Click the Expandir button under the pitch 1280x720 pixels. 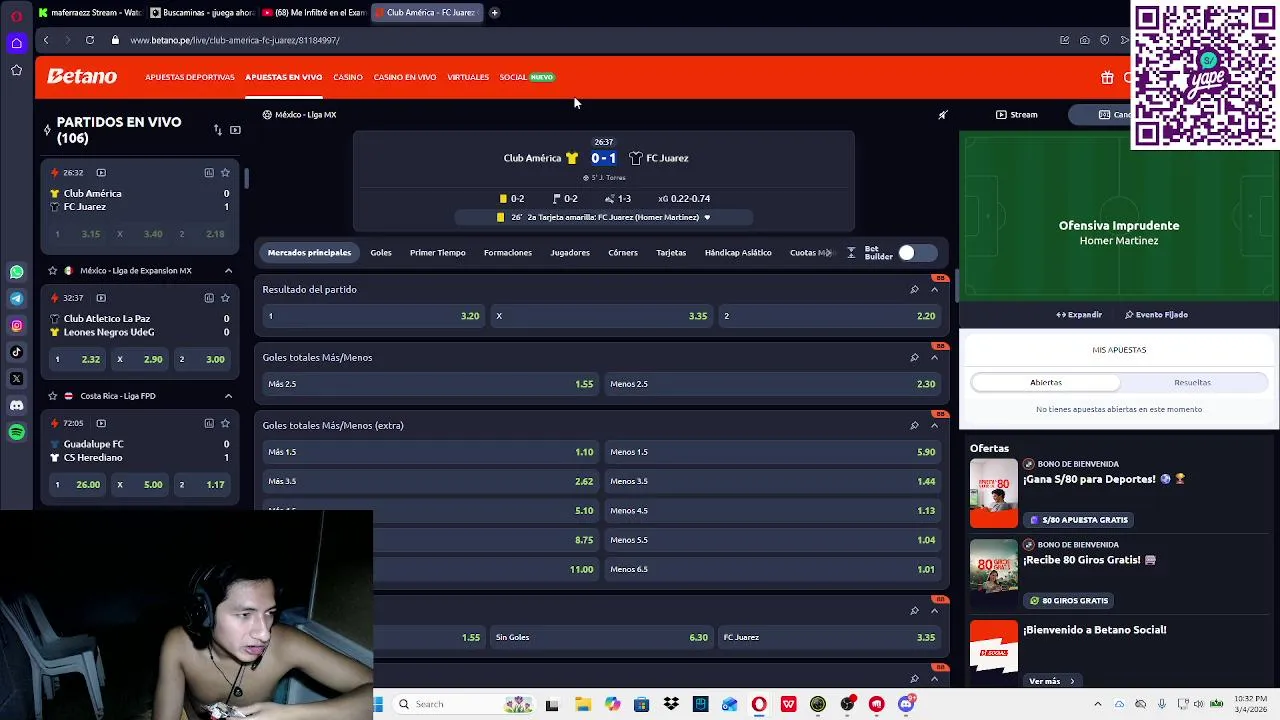1079,315
